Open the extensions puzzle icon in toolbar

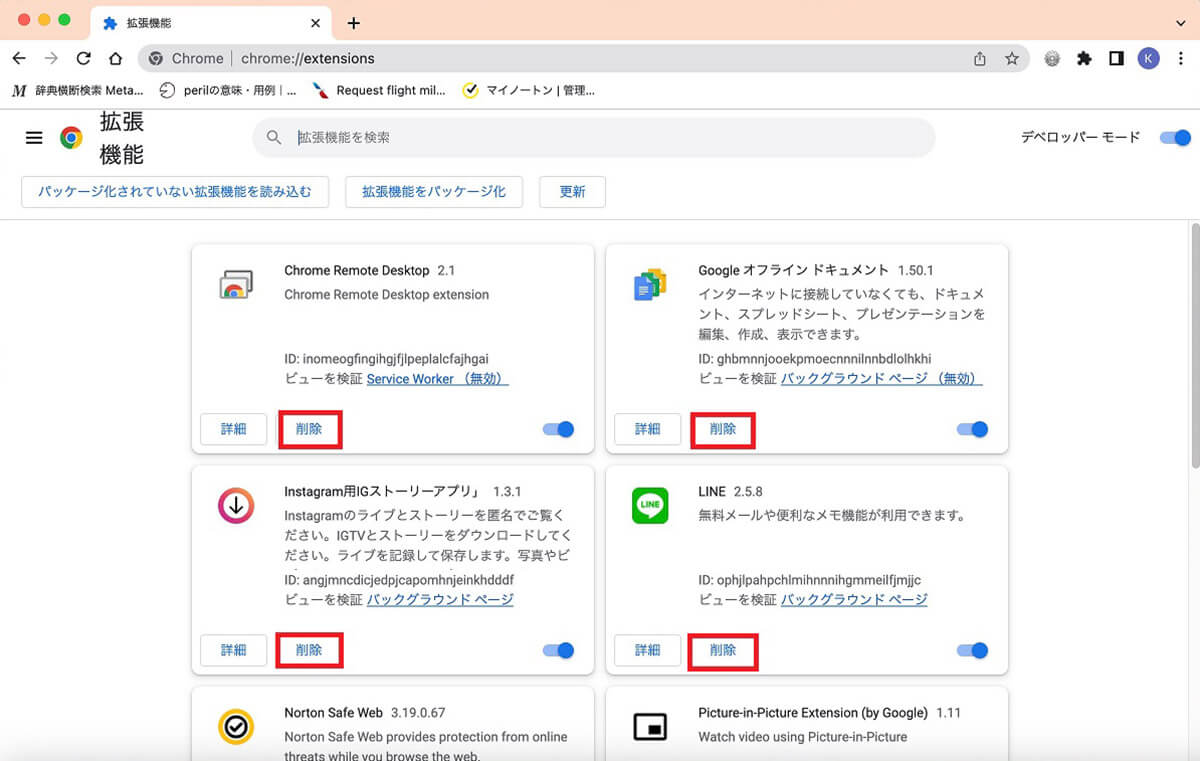click(1084, 59)
